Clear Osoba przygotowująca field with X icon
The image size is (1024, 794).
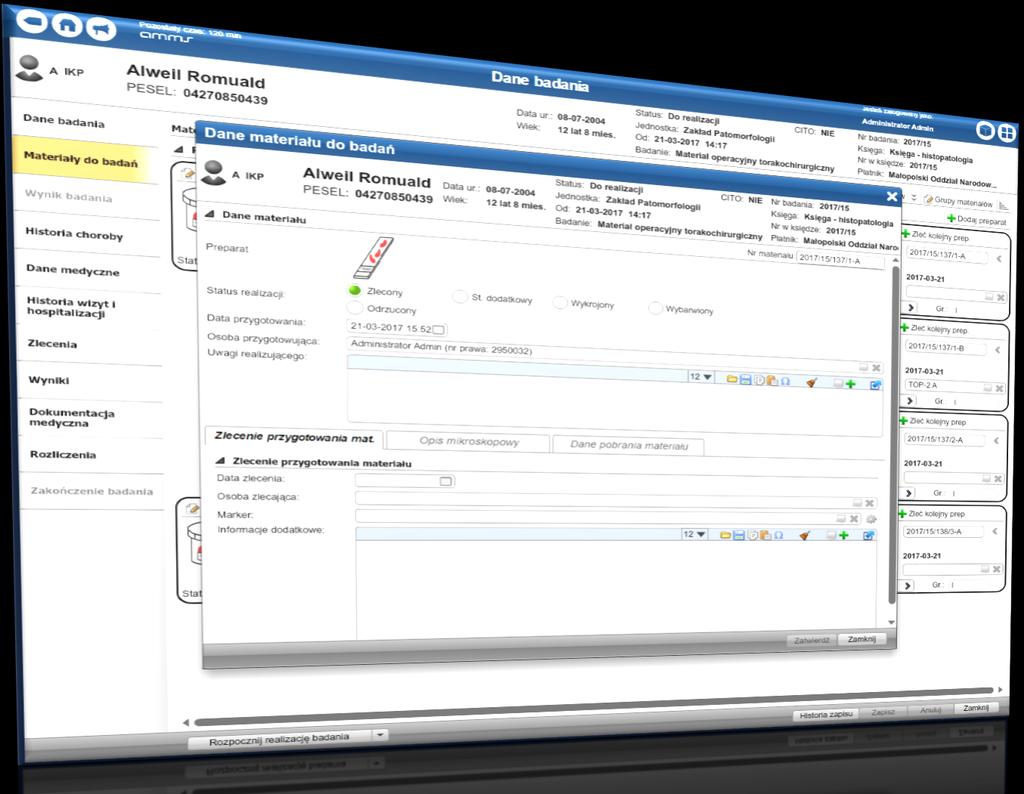pyautogui.click(x=876, y=368)
